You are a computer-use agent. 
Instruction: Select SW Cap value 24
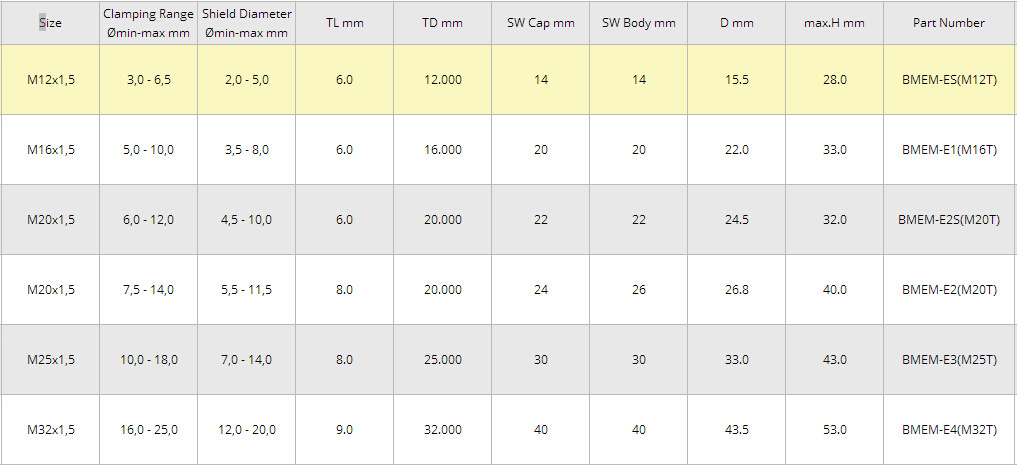[541, 290]
